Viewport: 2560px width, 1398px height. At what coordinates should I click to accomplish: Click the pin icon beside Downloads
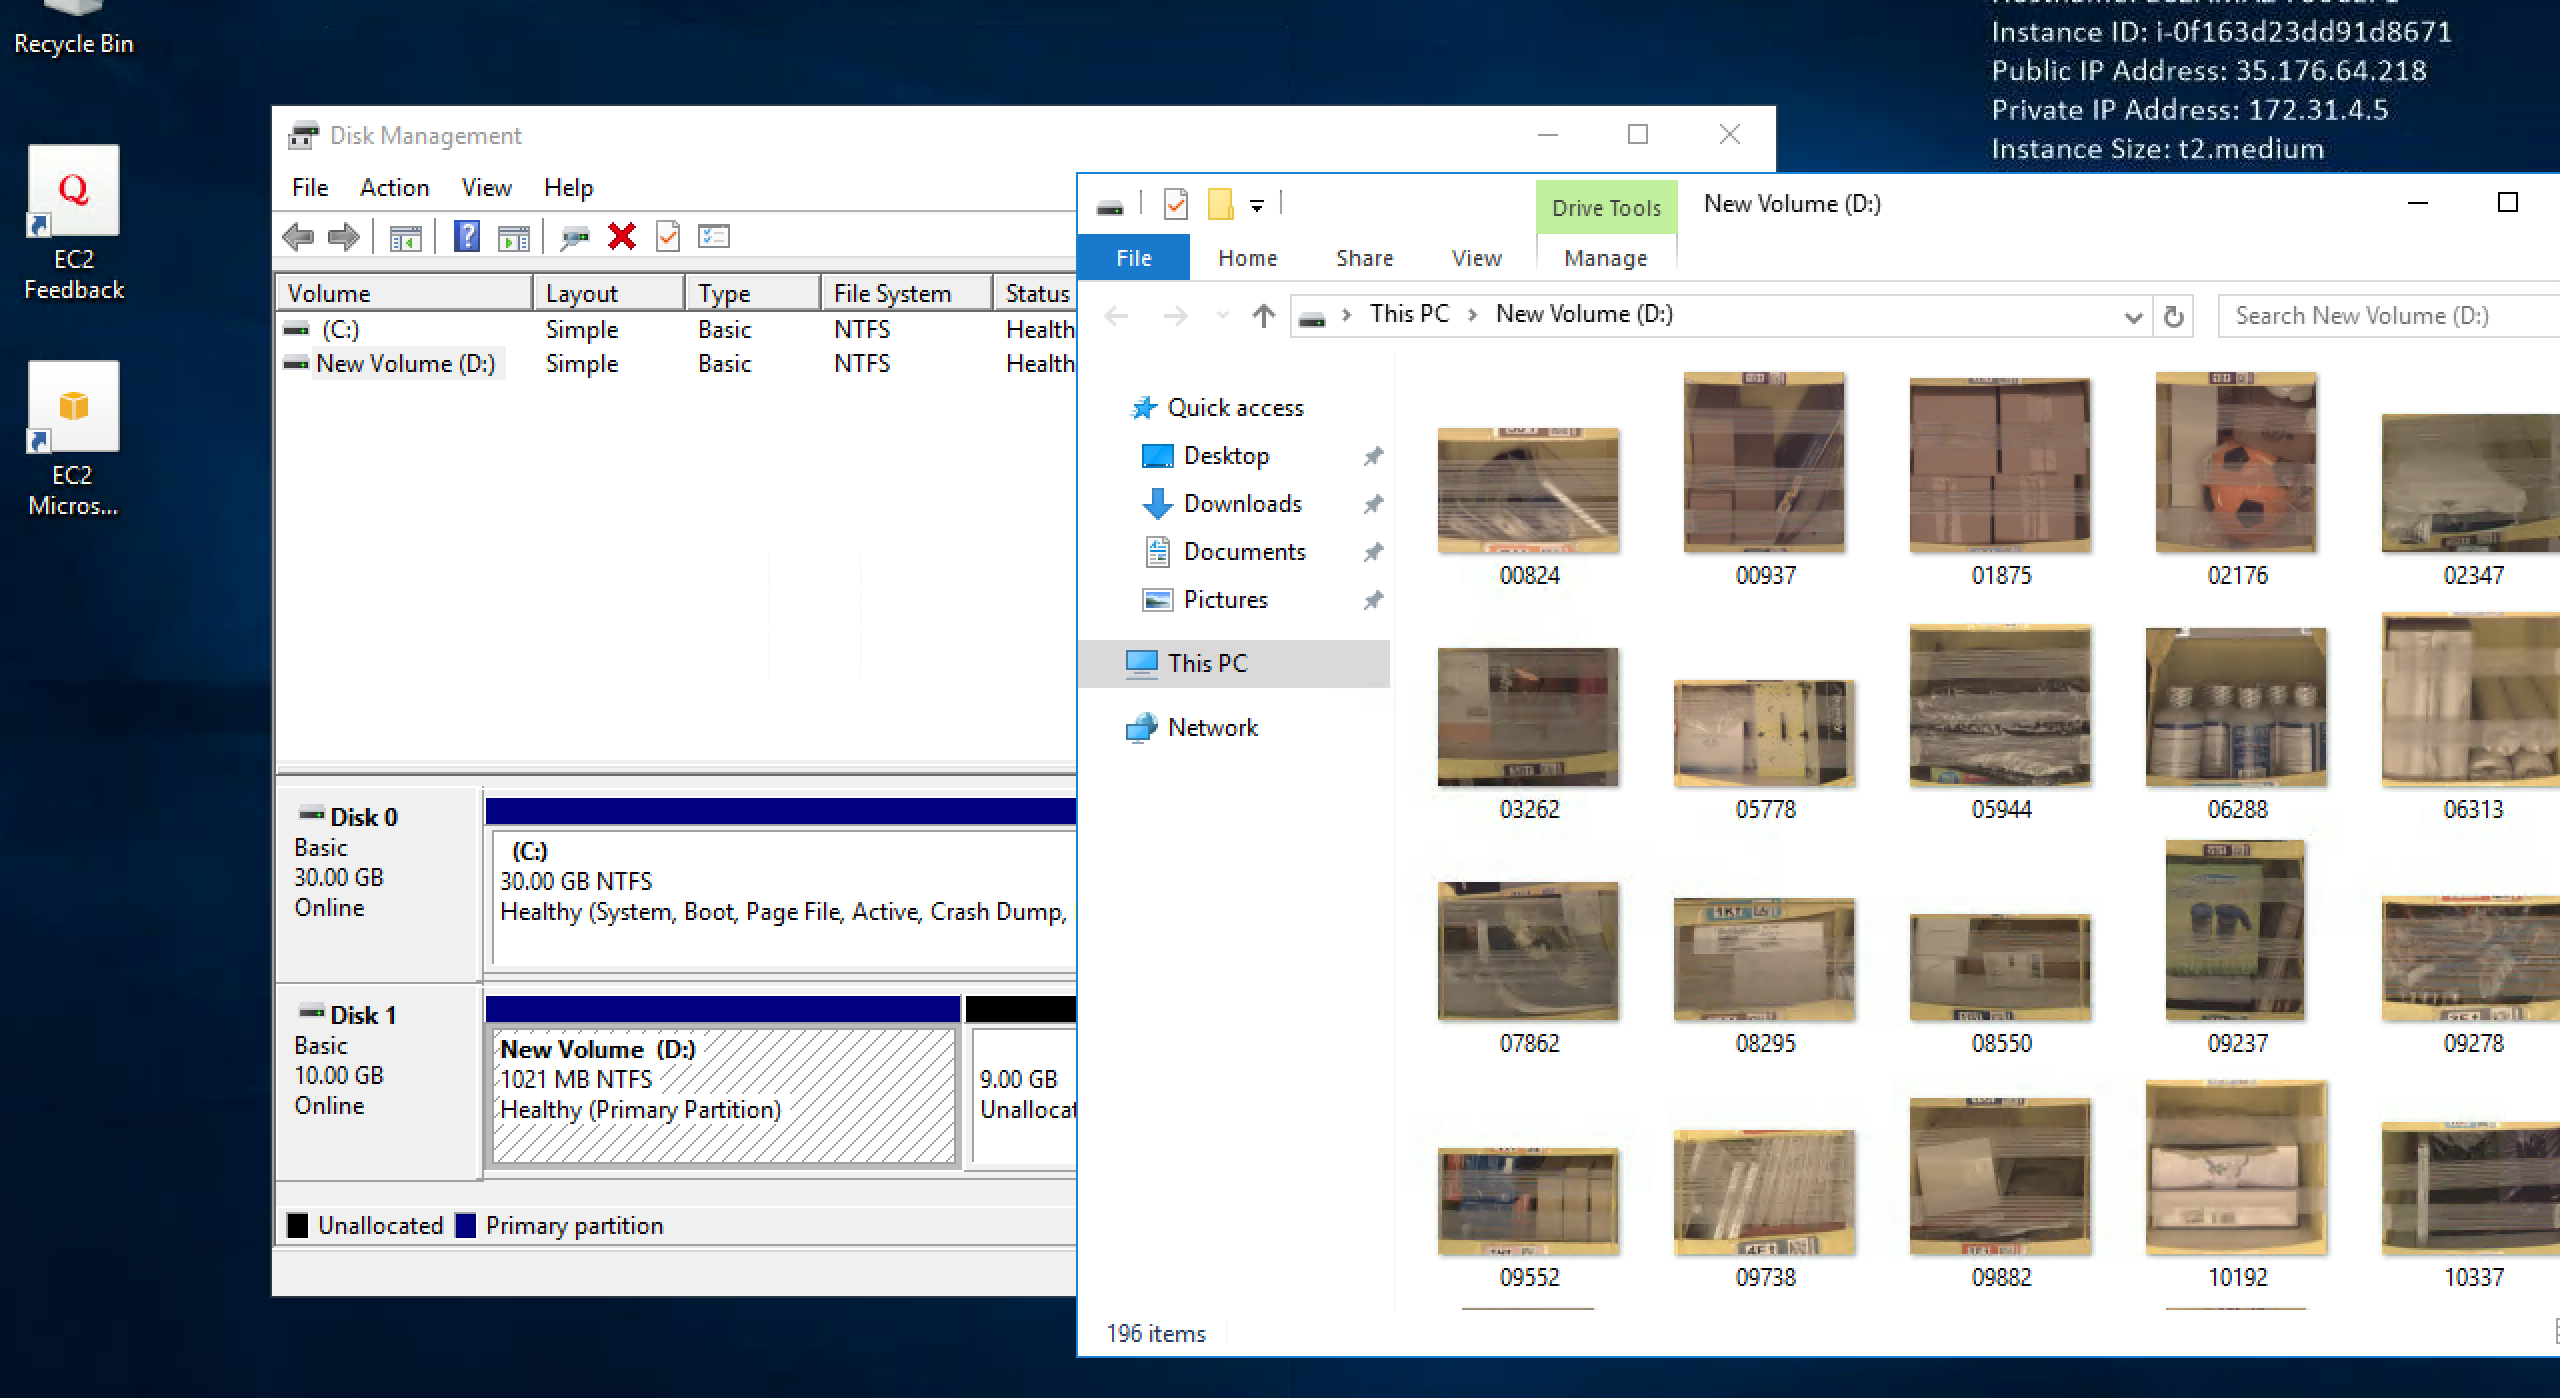(x=1373, y=505)
